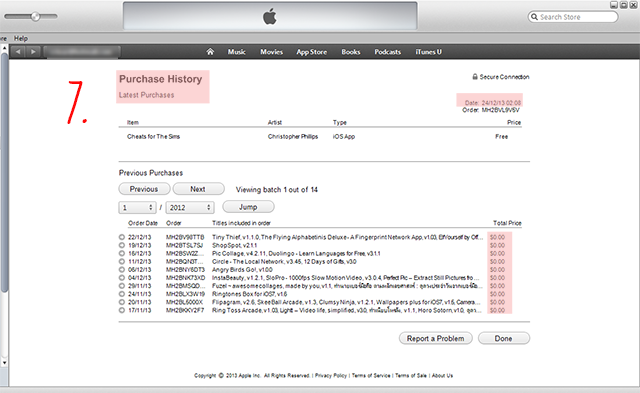Click the Total Price column header

coord(507,223)
